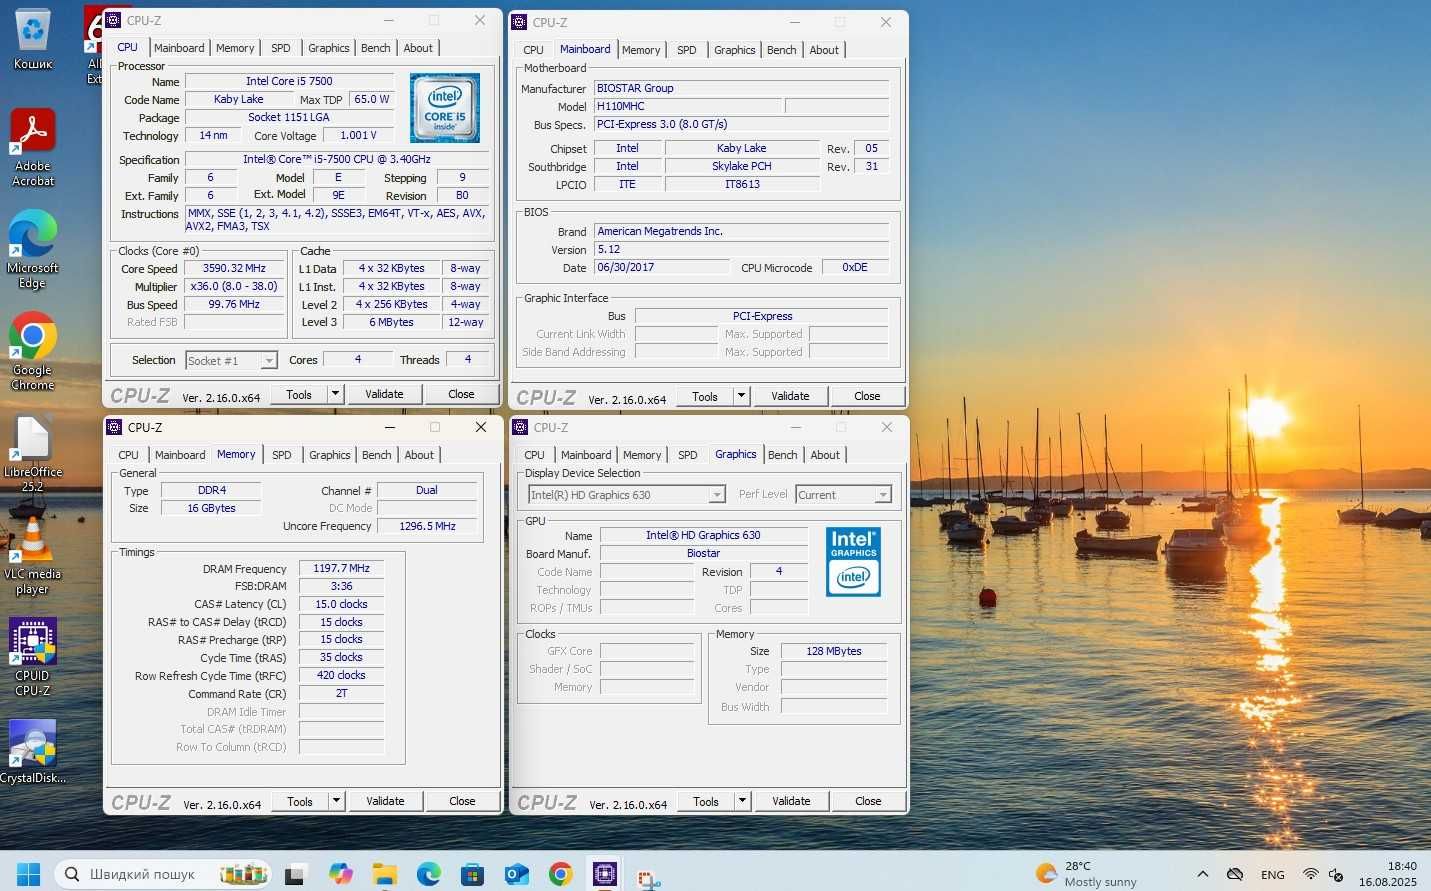The width and height of the screenshot is (1431, 891).
Task: Click the Intel Core i5 7500 name field
Action: 290,81
